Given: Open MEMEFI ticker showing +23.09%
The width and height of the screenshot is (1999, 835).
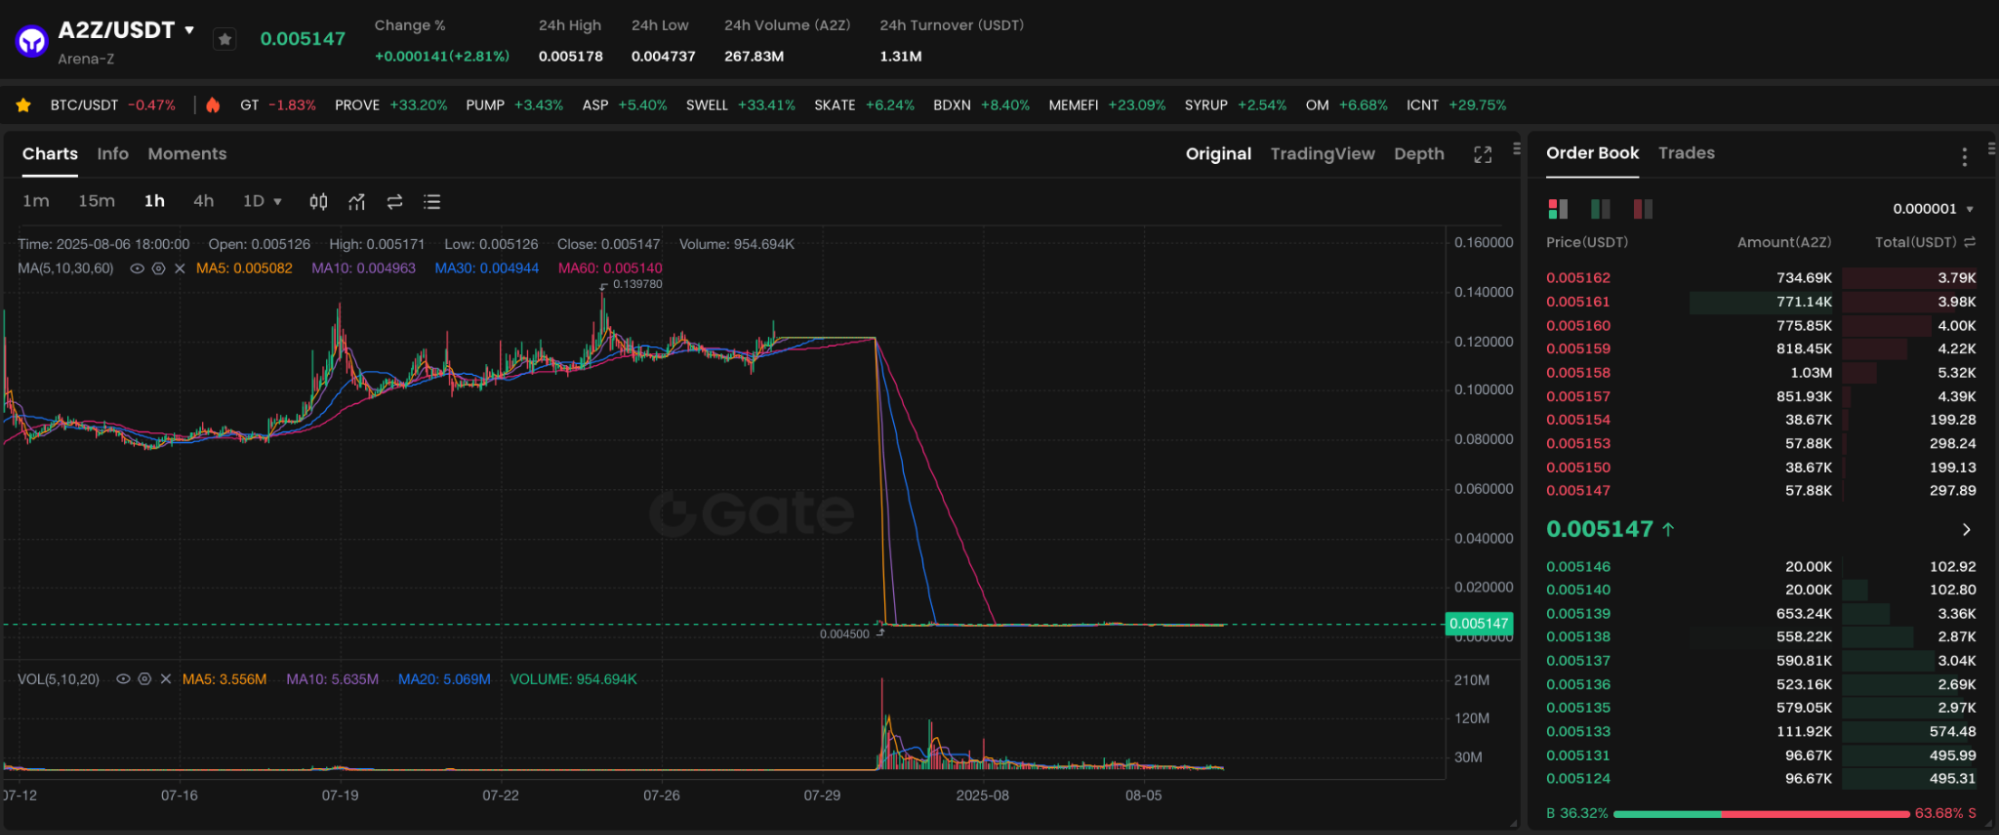Looking at the screenshot, I should click(1107, 105).
